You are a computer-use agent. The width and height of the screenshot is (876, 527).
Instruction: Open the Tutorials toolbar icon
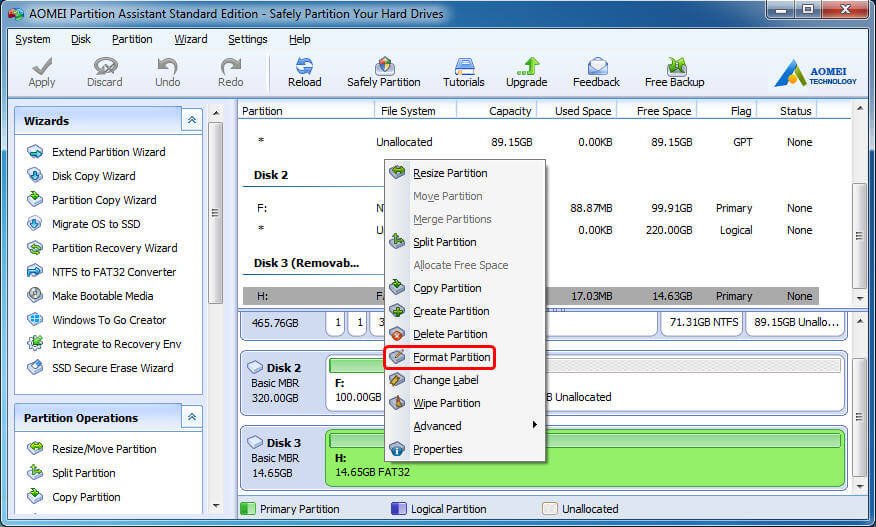[464, 72]
